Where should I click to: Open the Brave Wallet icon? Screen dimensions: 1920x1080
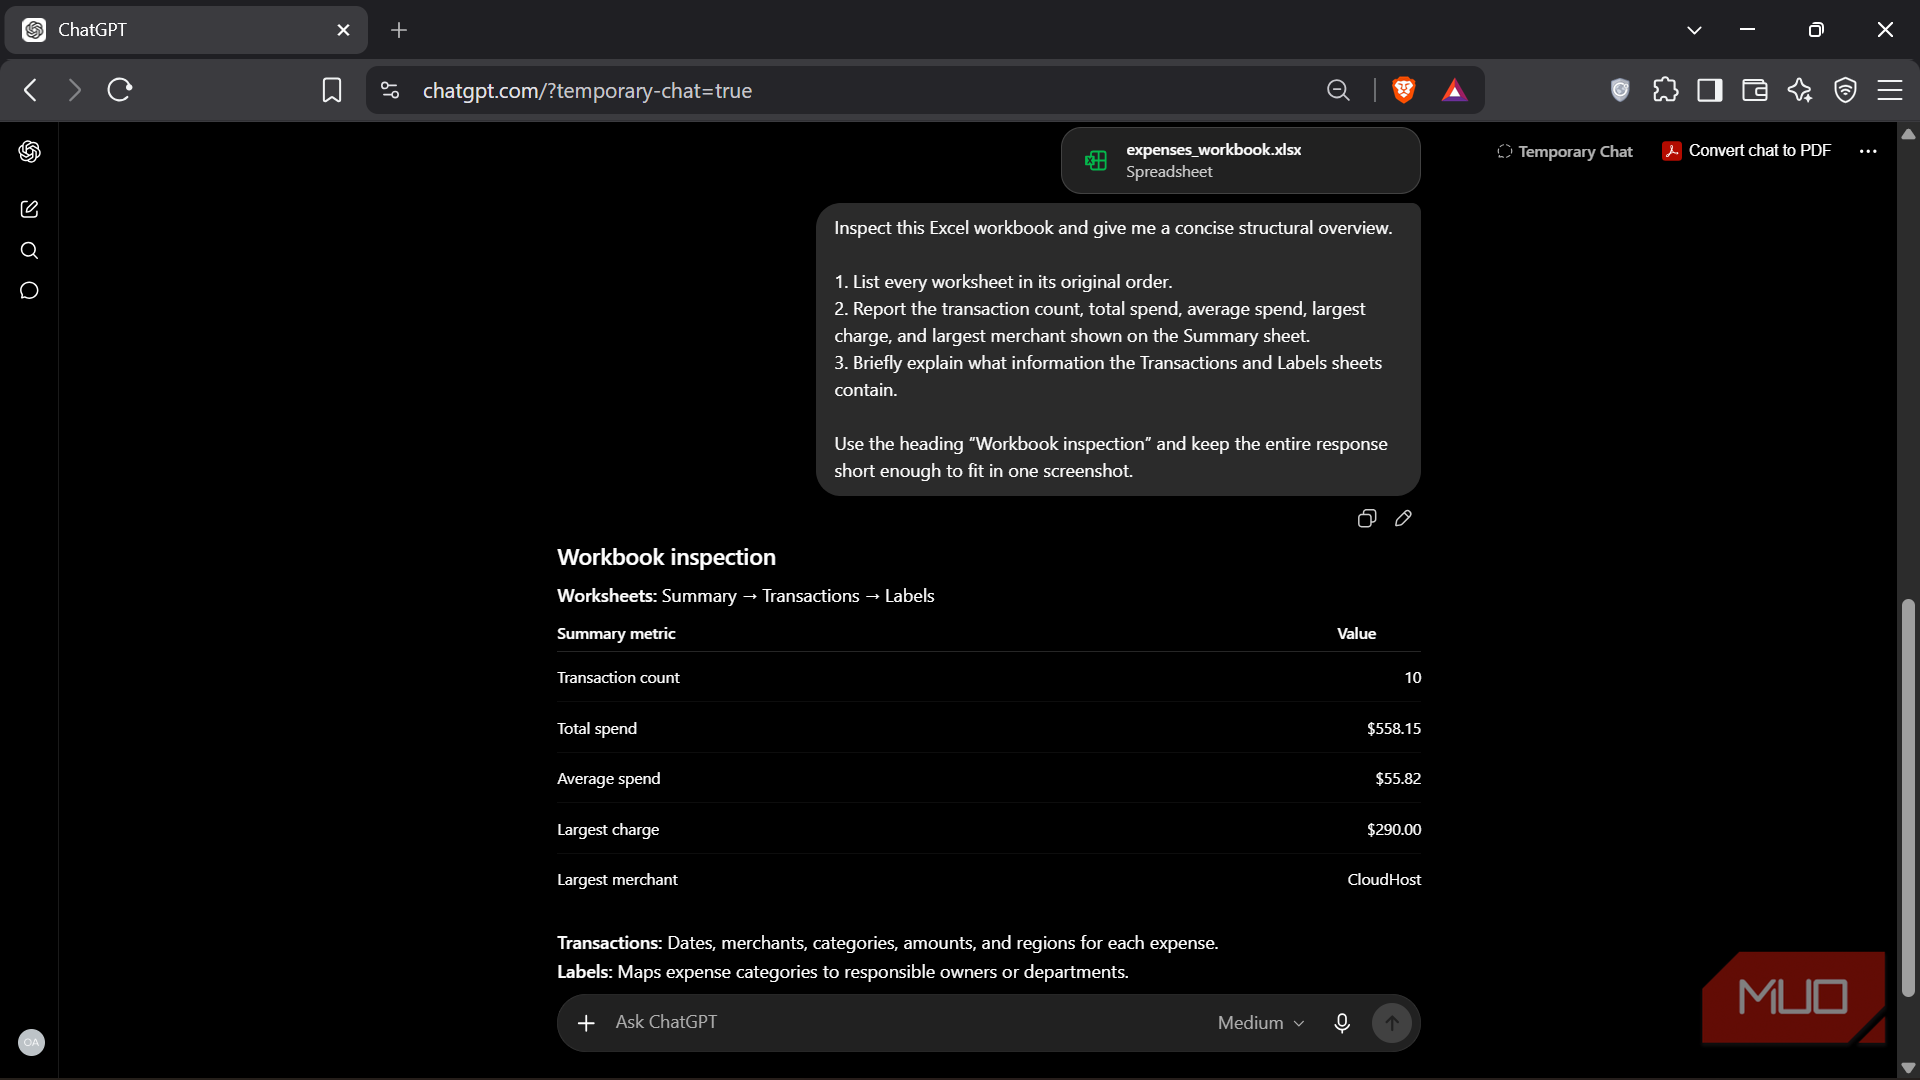1755,90
